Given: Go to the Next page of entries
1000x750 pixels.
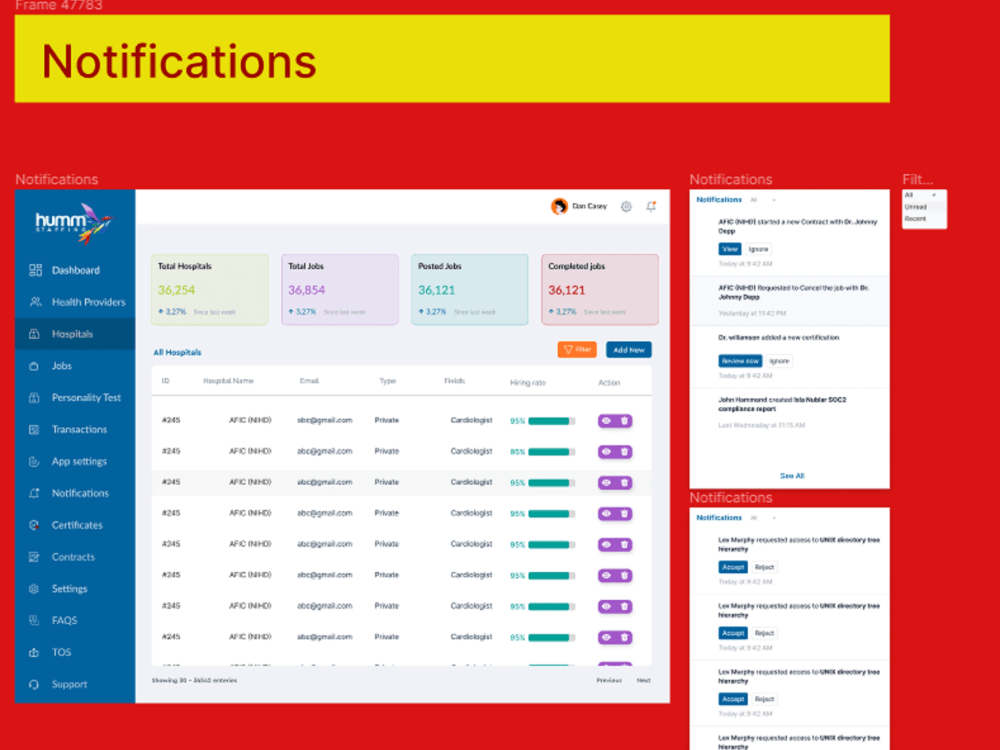Looking at the screenshot, I should click(x=643, y=680).
